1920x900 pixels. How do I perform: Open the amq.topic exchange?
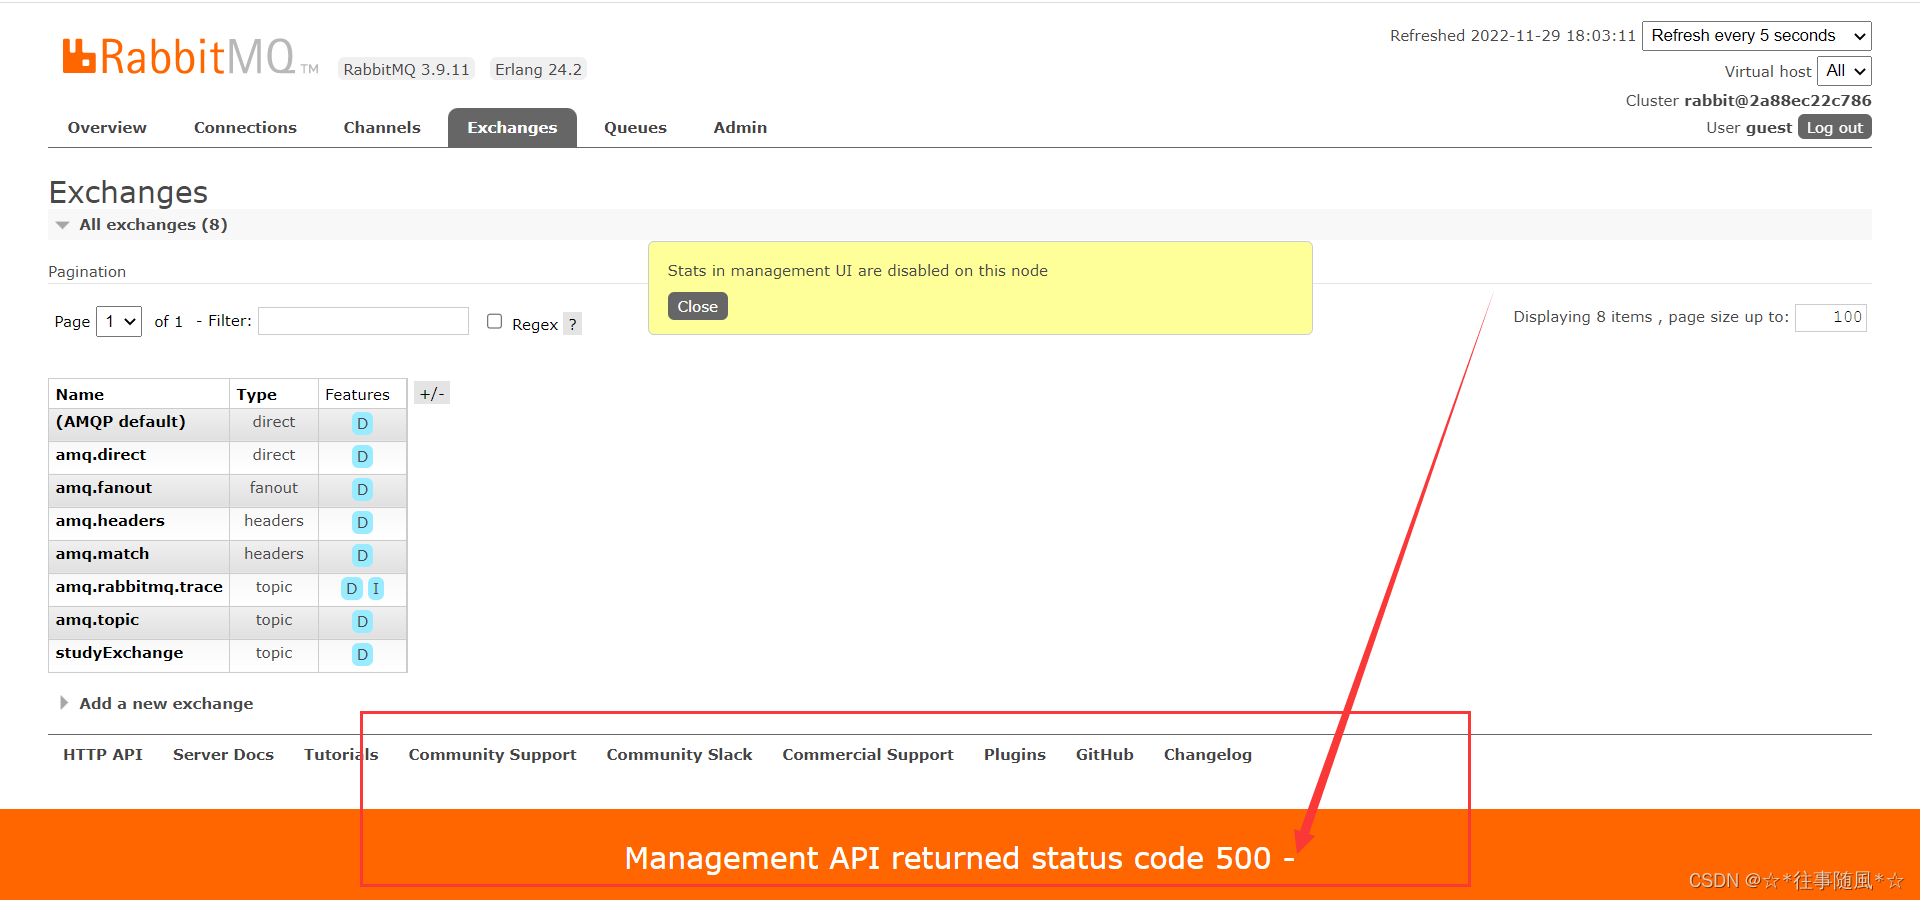[x=97, y=620]
